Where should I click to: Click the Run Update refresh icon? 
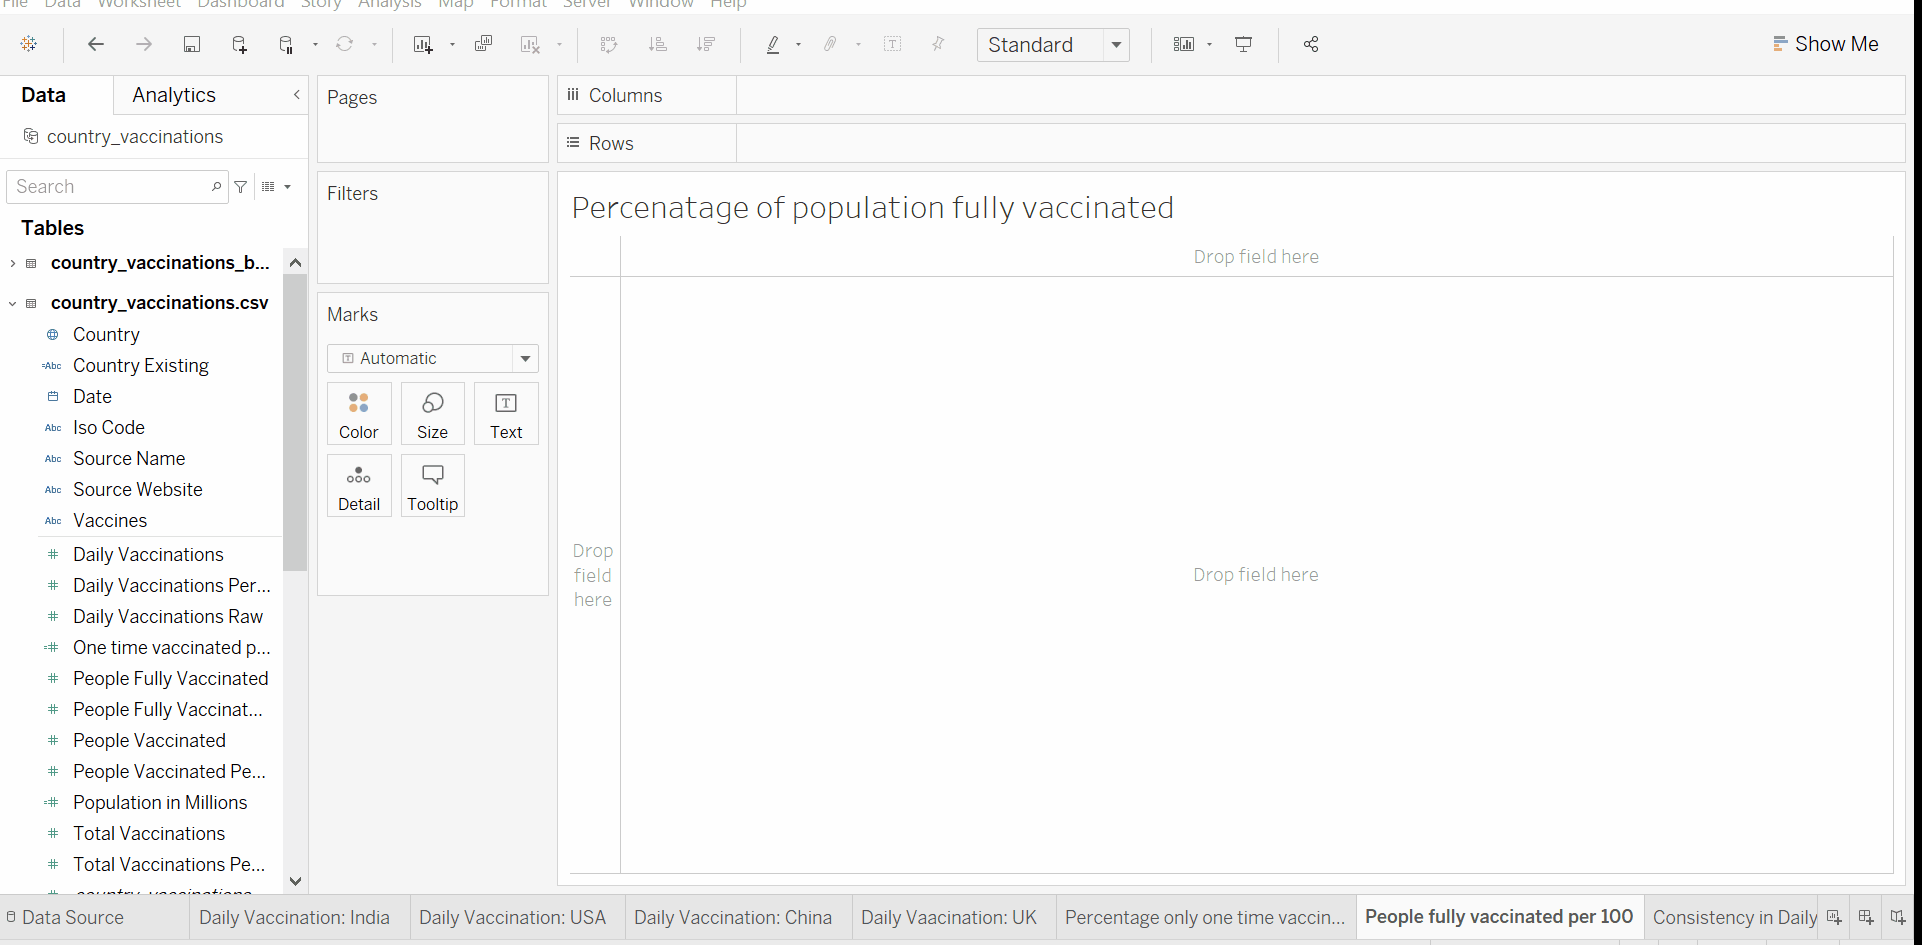pyautogui.click(x=344, y=44)
